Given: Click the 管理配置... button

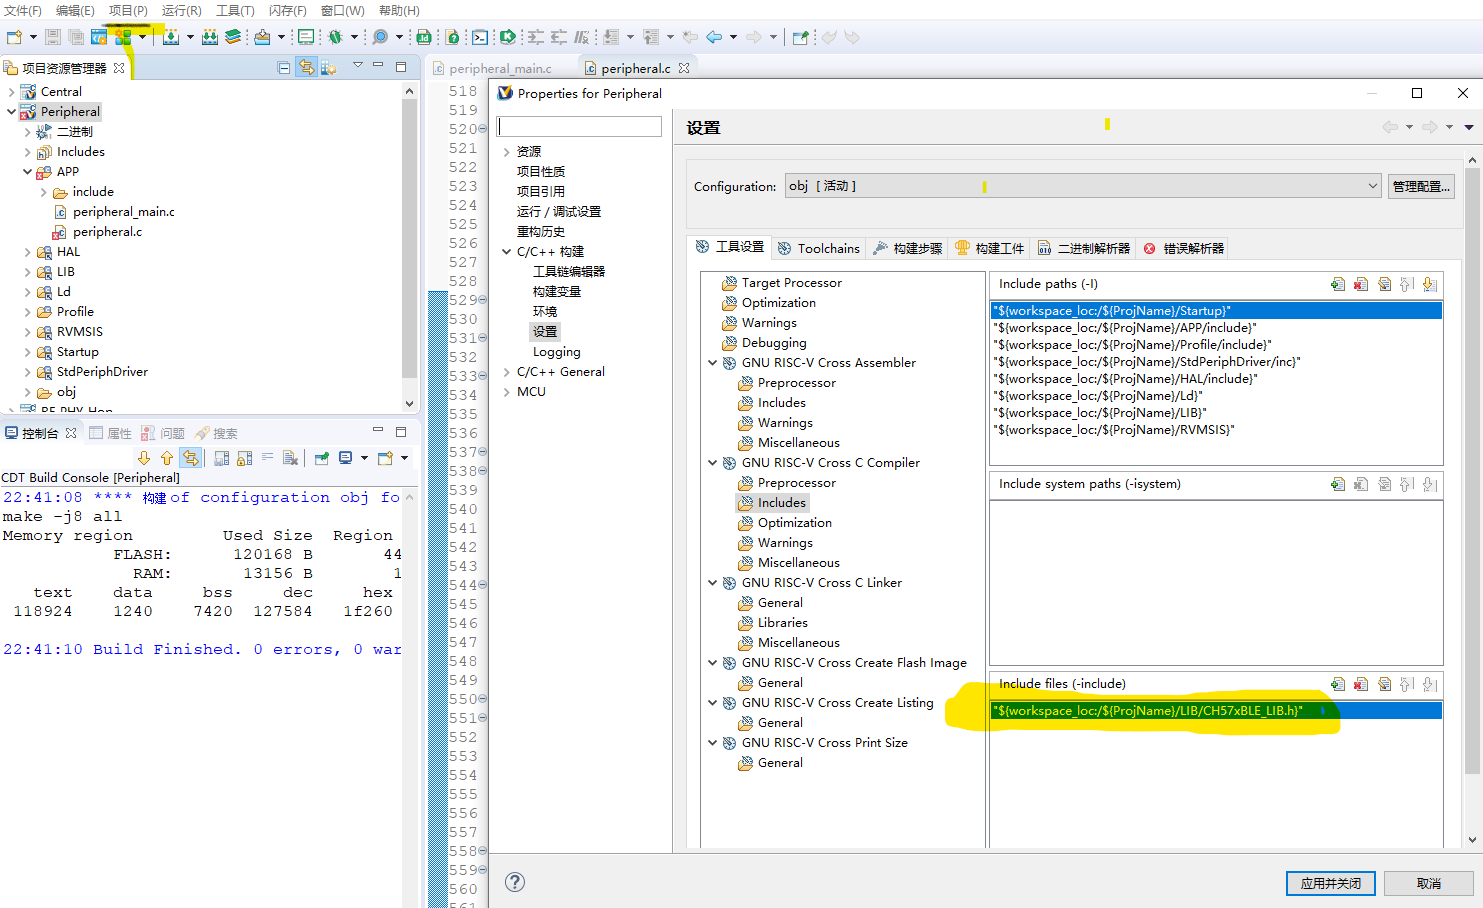Looking at the screenshot, I should coord(1421,186).
